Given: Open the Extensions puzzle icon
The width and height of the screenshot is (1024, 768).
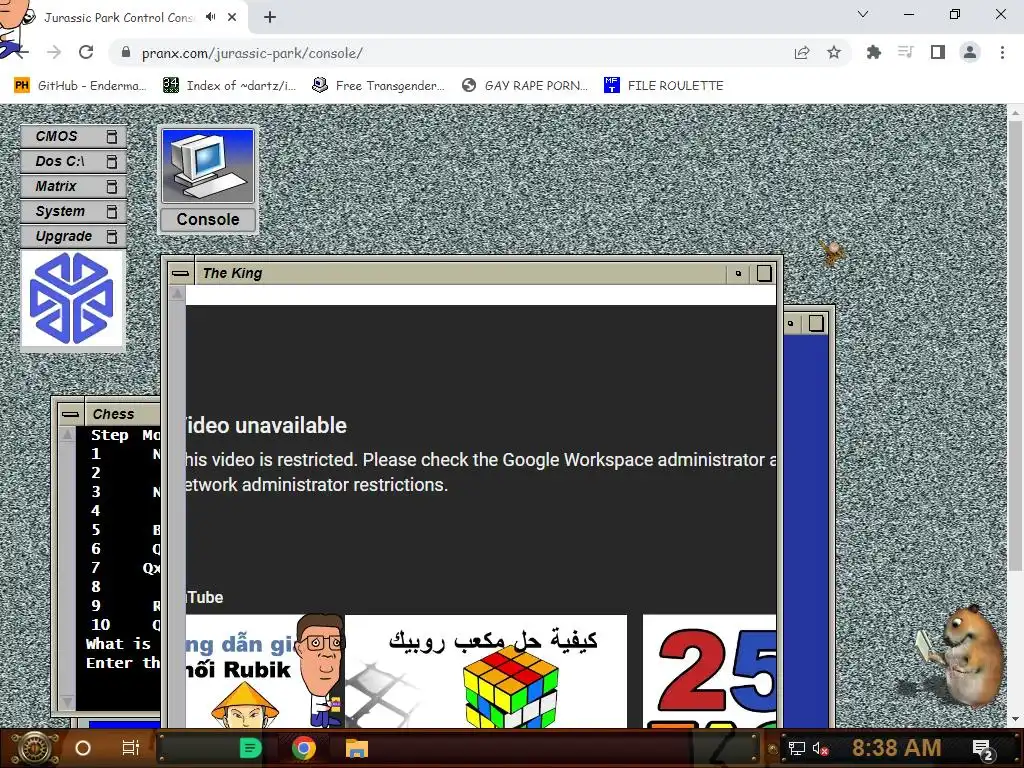Looking at the screenshot, I should [873, 53].
